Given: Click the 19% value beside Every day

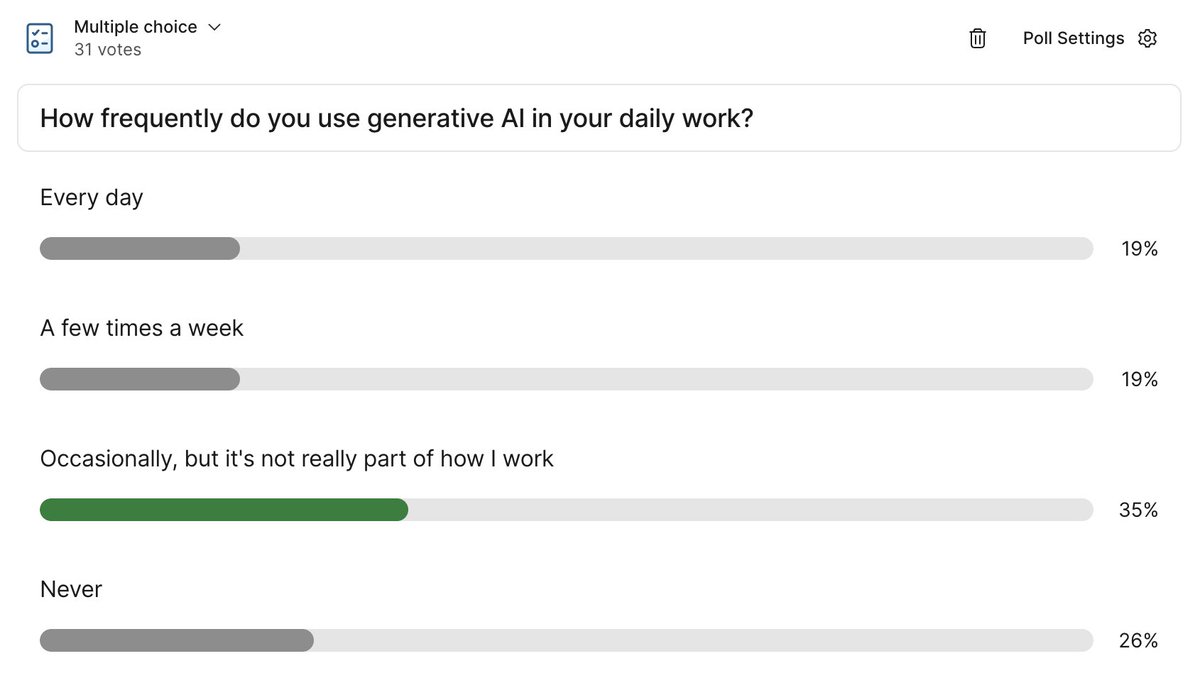Looking at the screenshot, I should (1140, 248).
